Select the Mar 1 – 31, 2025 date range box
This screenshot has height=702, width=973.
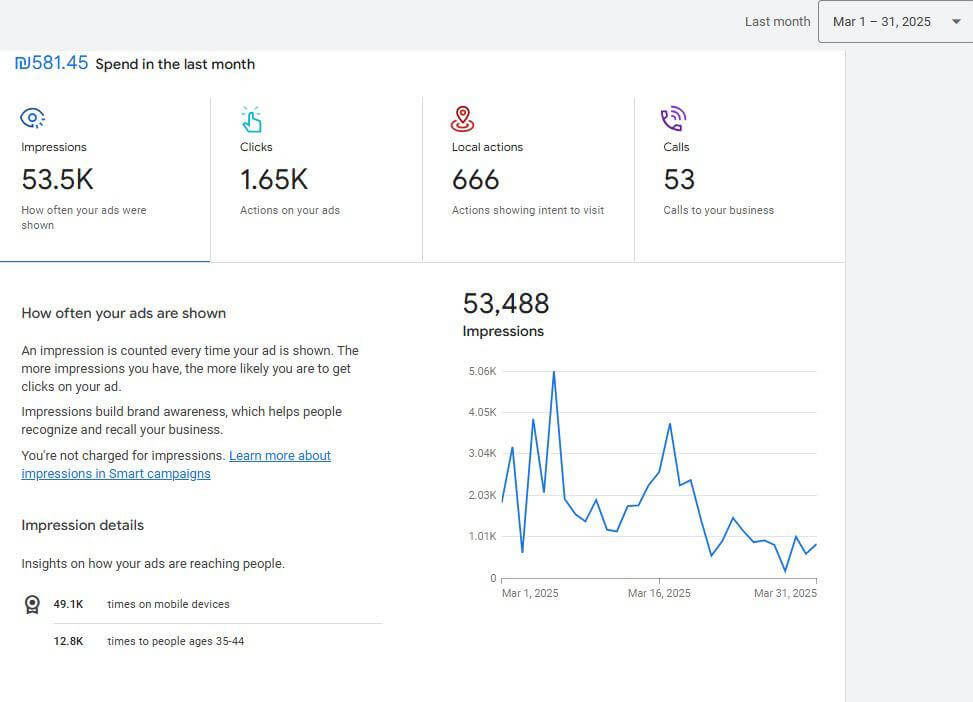tap(895, 22)
